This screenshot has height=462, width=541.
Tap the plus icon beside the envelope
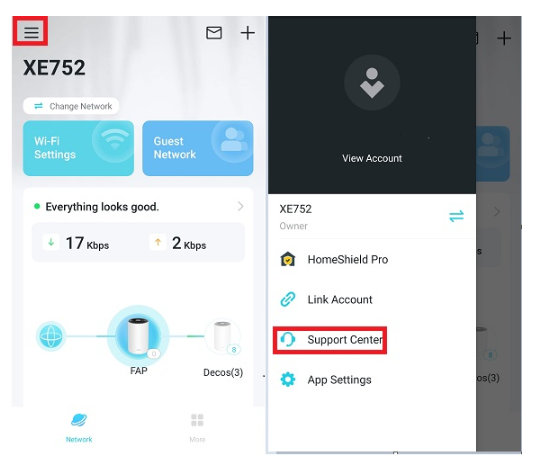(x=247, y=33)
